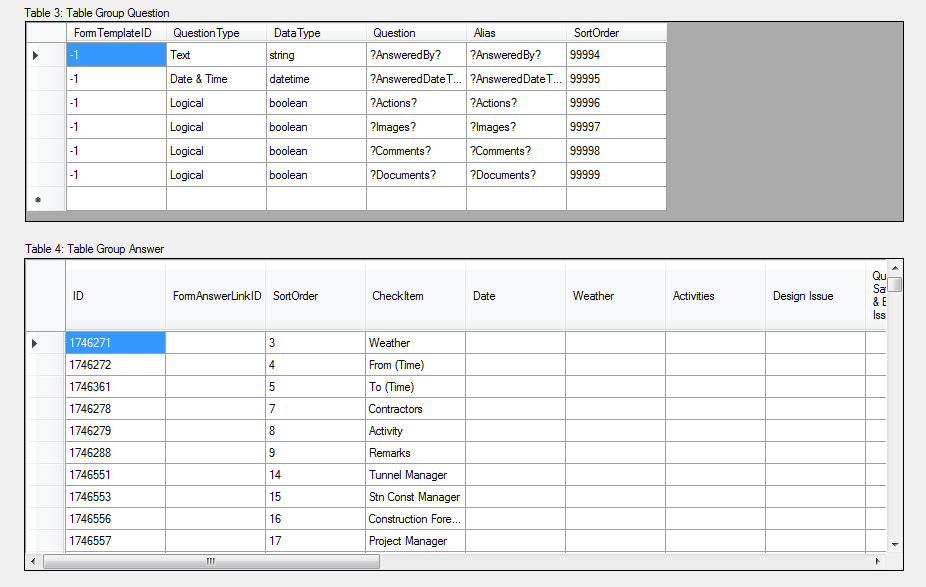Click the 'Weather' CheckItem cell

415,343
